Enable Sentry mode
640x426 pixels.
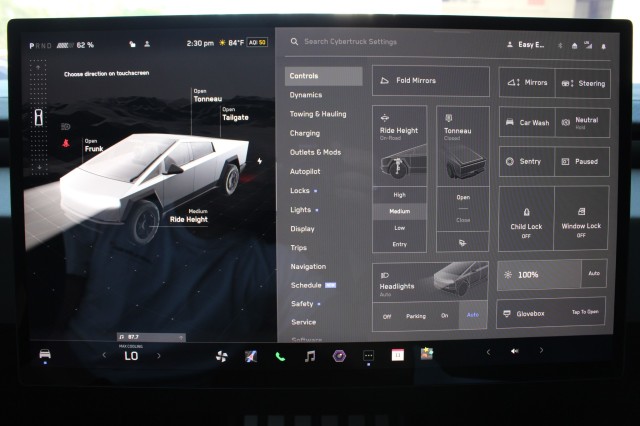click(526, 161)
